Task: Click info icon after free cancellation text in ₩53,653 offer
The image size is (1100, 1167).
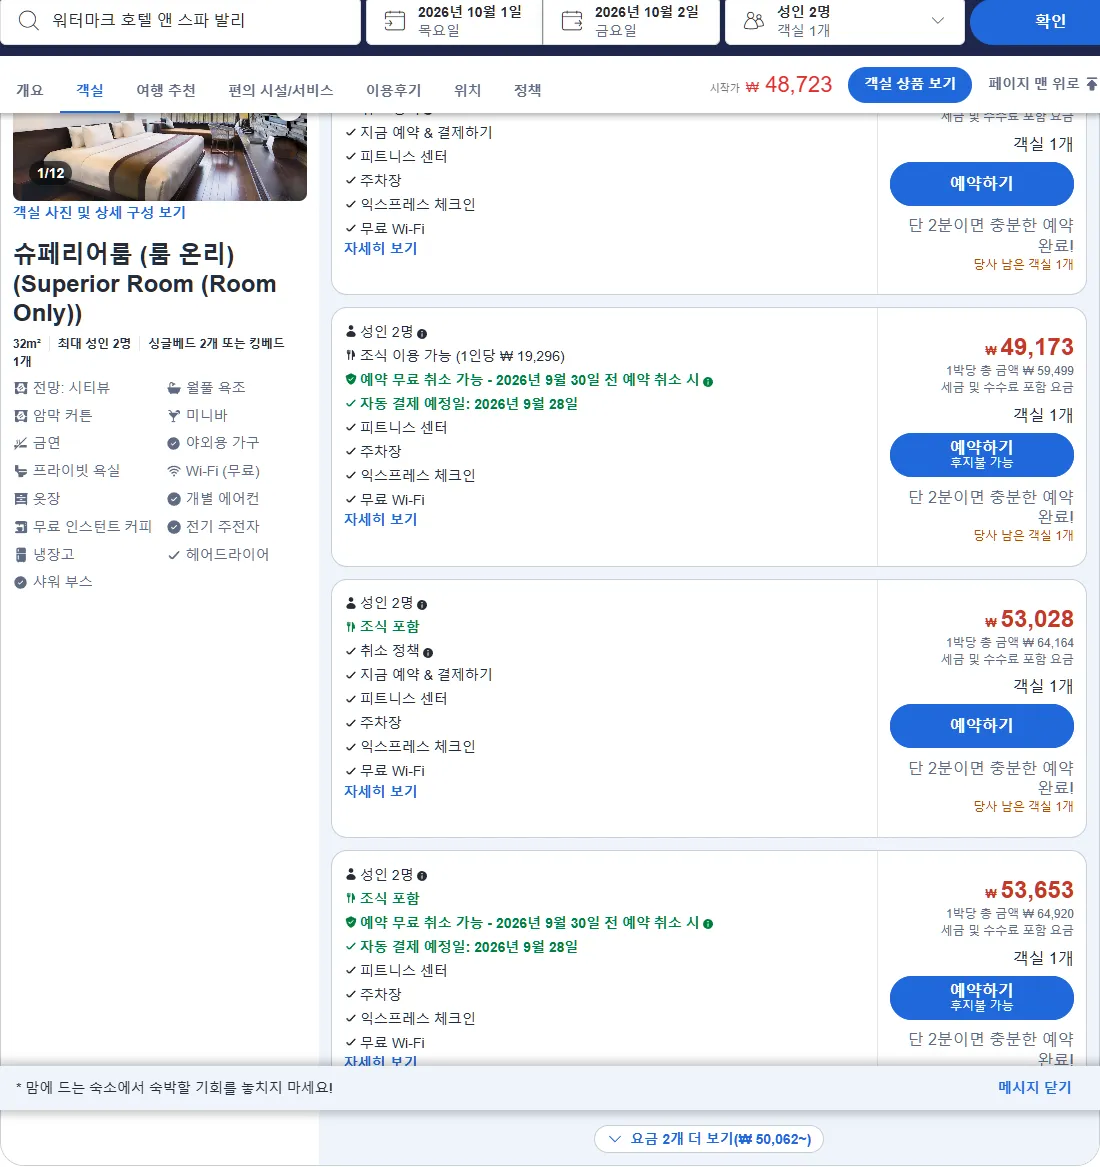Action: point(708,924)
